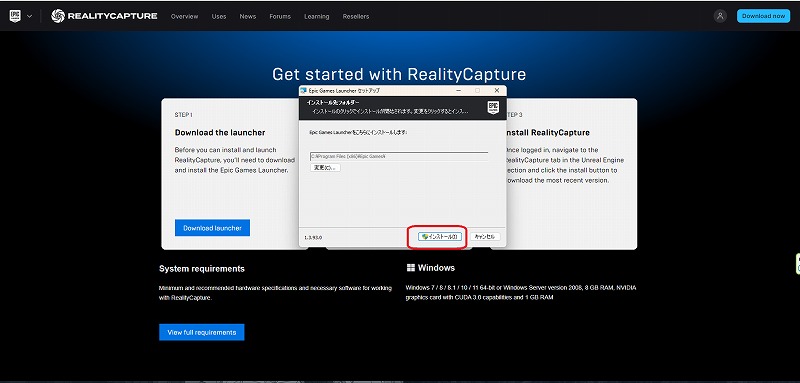Click the 'System requirements' heading

pos(202,268)
